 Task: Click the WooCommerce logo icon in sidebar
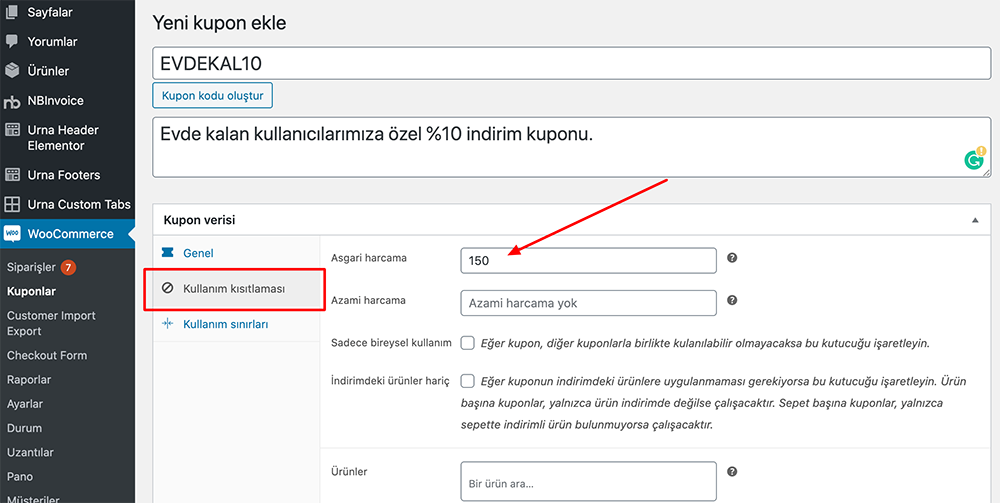[x=13, y=234]
